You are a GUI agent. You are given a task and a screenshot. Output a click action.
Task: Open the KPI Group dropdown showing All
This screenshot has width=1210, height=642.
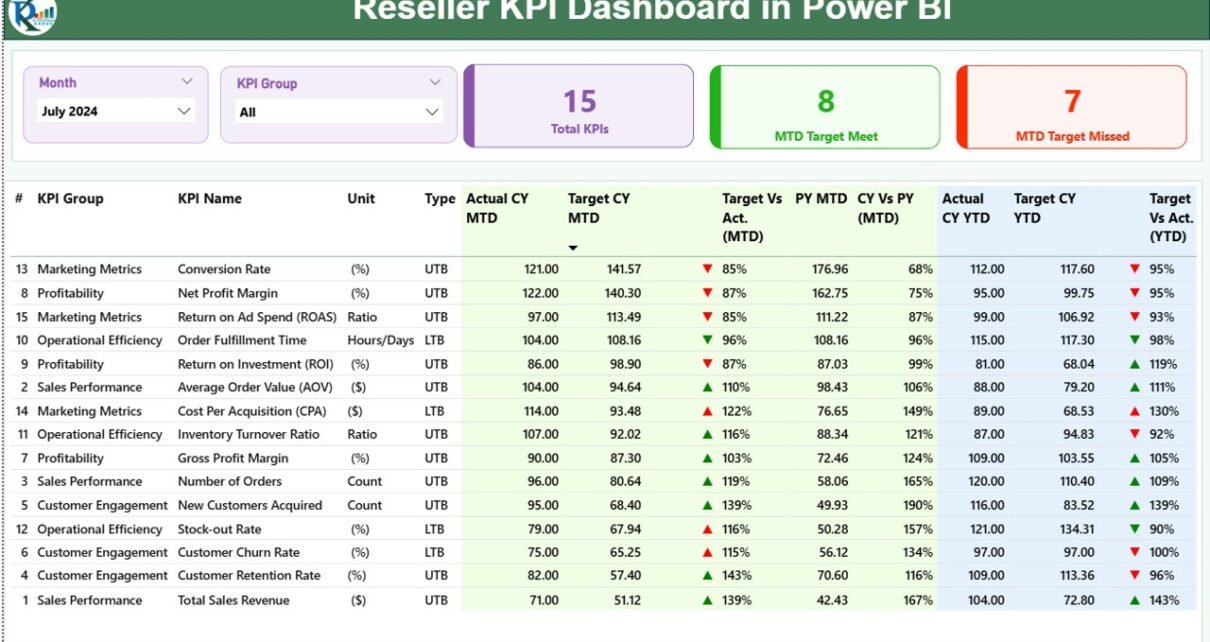pyautogui.click(x=432, y=112)
